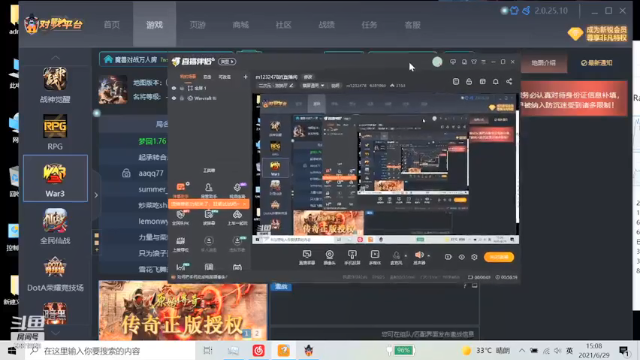Open the orange app icon on the taskbar
Screen dimensions: 640x360
[284, 351]
